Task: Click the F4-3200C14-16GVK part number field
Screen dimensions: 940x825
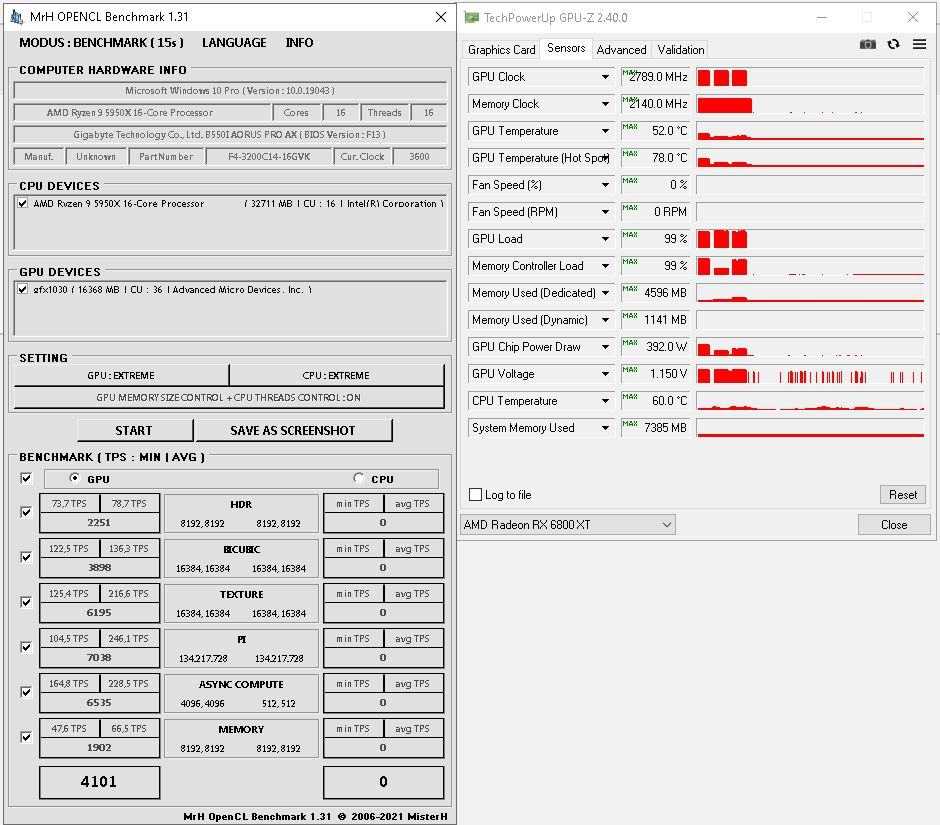Action: pos(269,156)
